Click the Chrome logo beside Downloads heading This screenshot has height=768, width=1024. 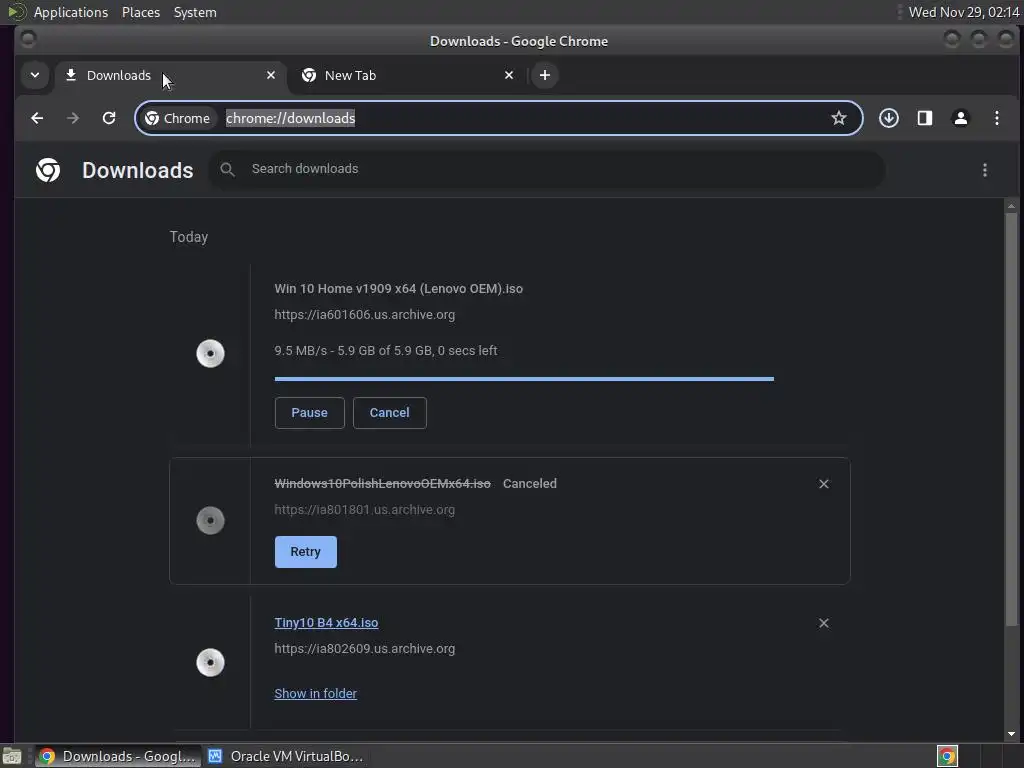coord(48,170)
